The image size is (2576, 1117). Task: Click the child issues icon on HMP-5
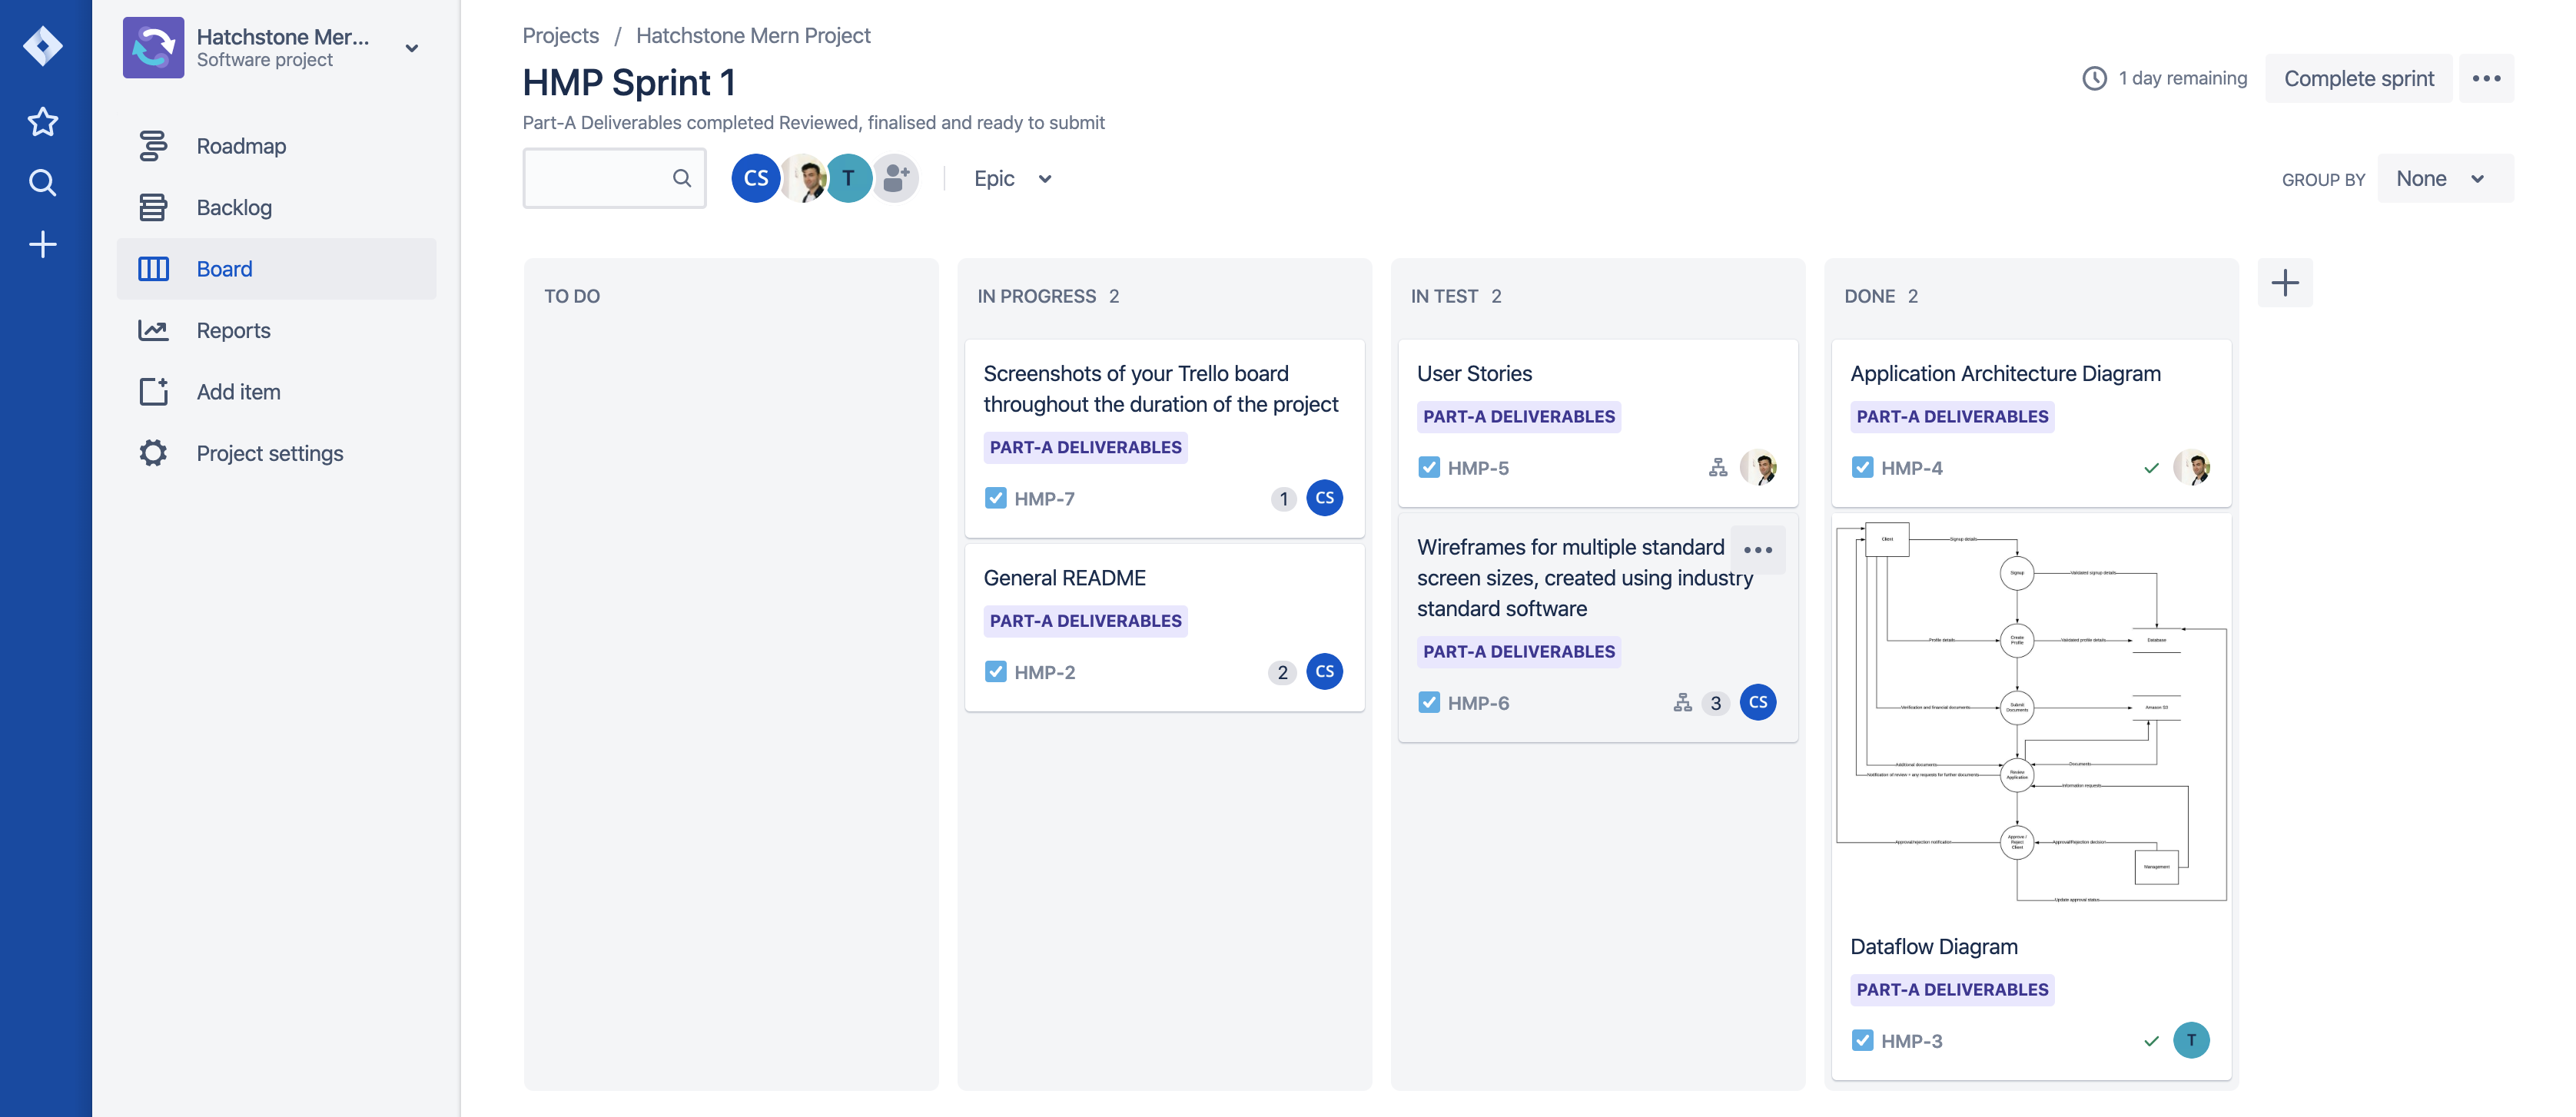click(1717, 468)
